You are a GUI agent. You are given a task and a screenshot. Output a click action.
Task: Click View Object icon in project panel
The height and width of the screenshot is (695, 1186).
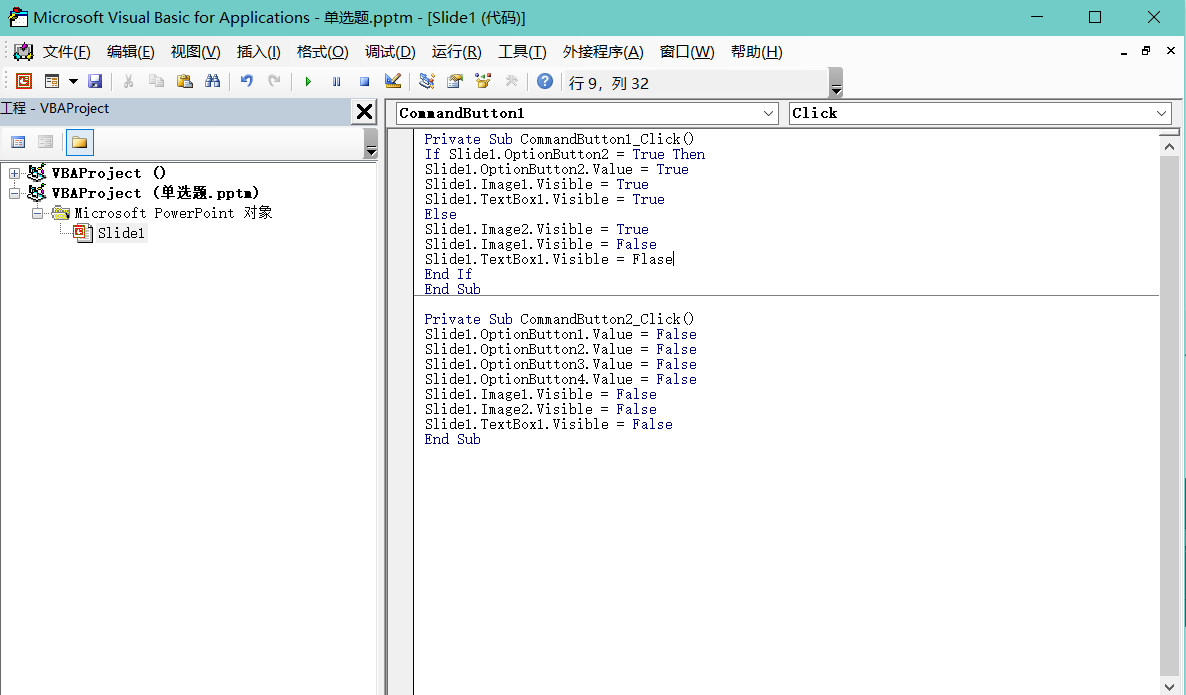45,141
